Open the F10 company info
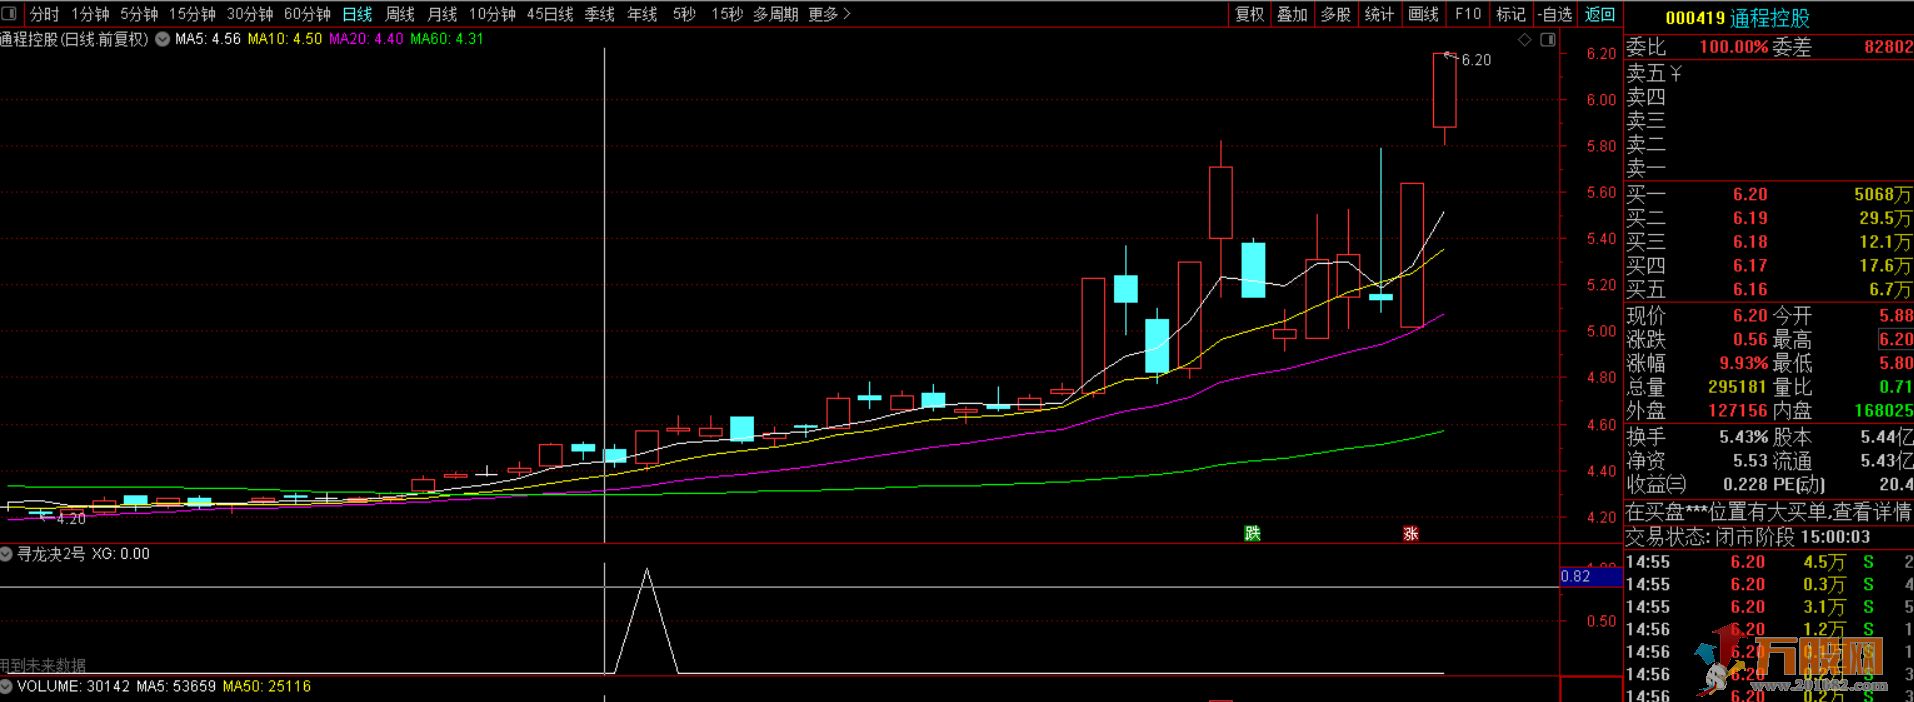This screenshot has width=1914, height=702. 1467,14
